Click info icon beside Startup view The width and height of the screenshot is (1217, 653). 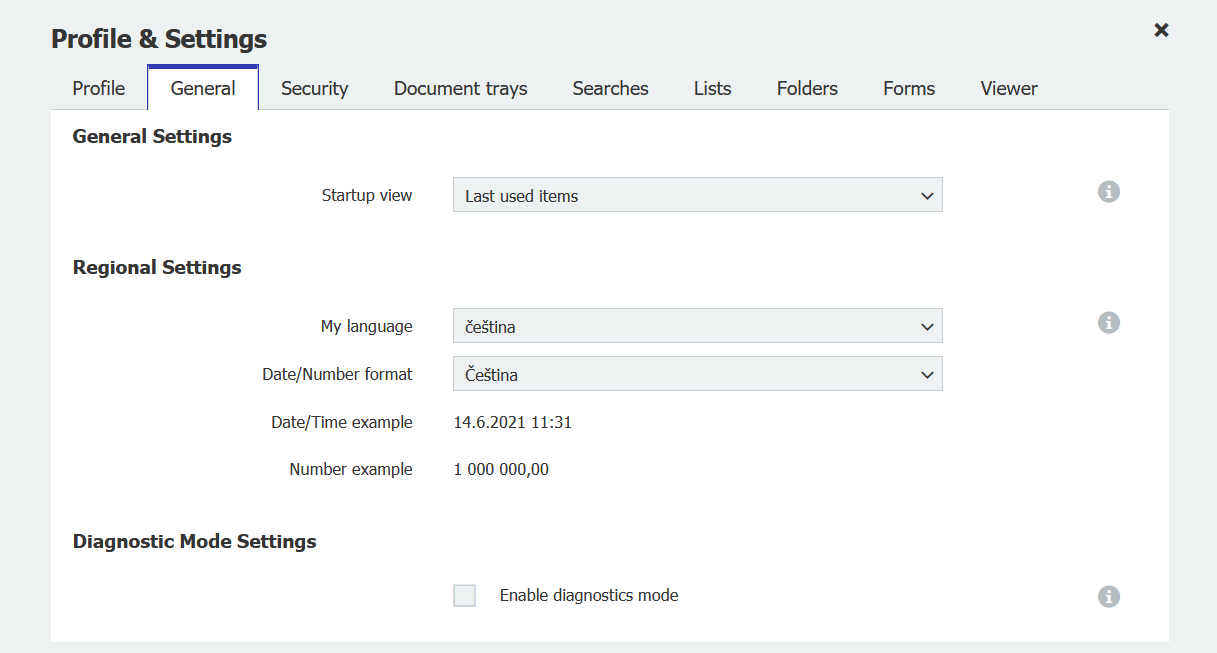1108,192
